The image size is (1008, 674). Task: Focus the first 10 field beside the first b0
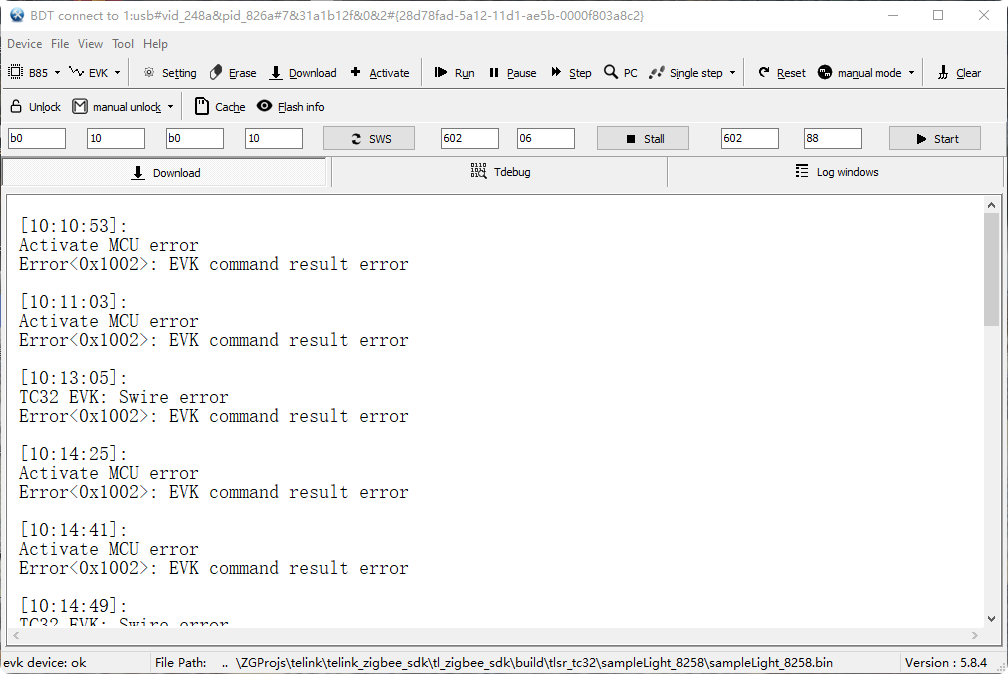coord(116,138)
